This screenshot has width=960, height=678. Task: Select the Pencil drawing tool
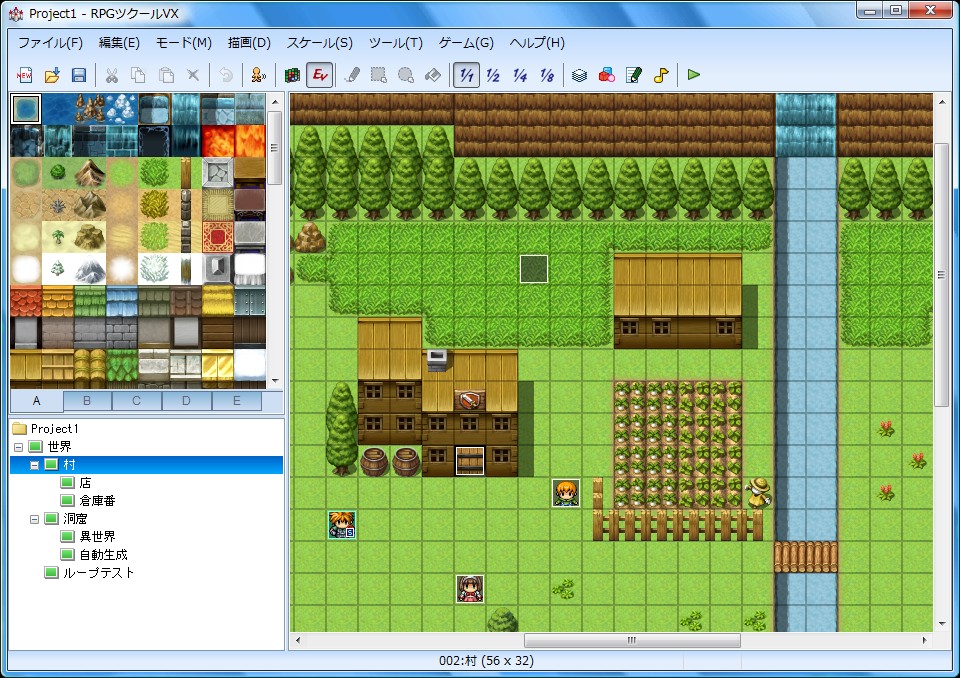pyautogui.click(x=352, y=75)
